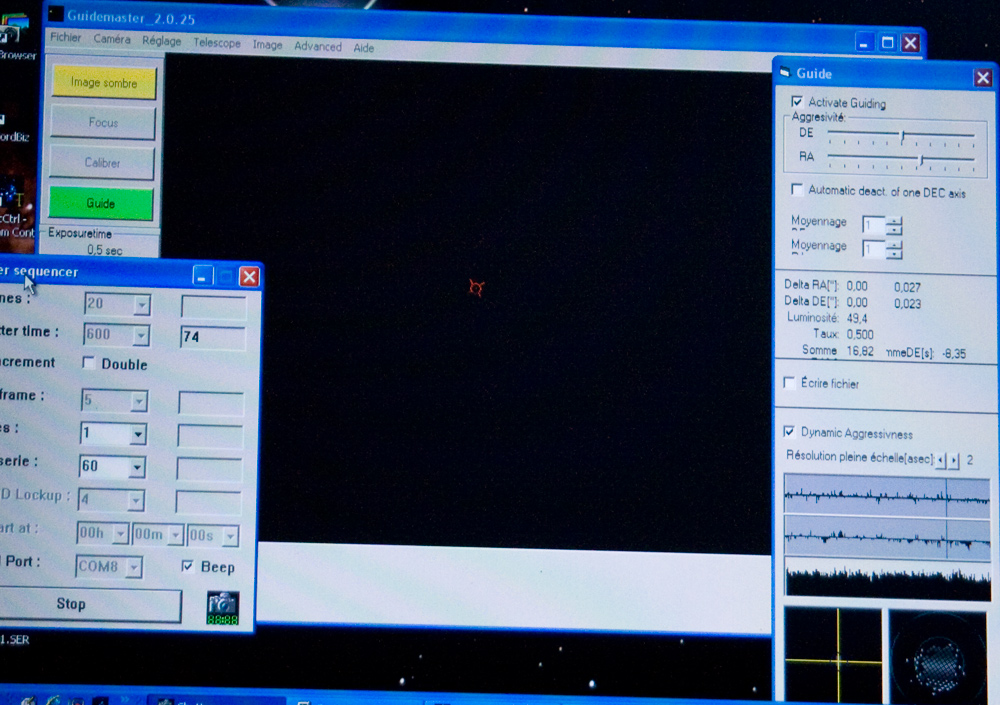Viewport: 1000px width, 705px height.
Task: Click the Exposuretime 0,5 sec value
Action: coord(105,250)
